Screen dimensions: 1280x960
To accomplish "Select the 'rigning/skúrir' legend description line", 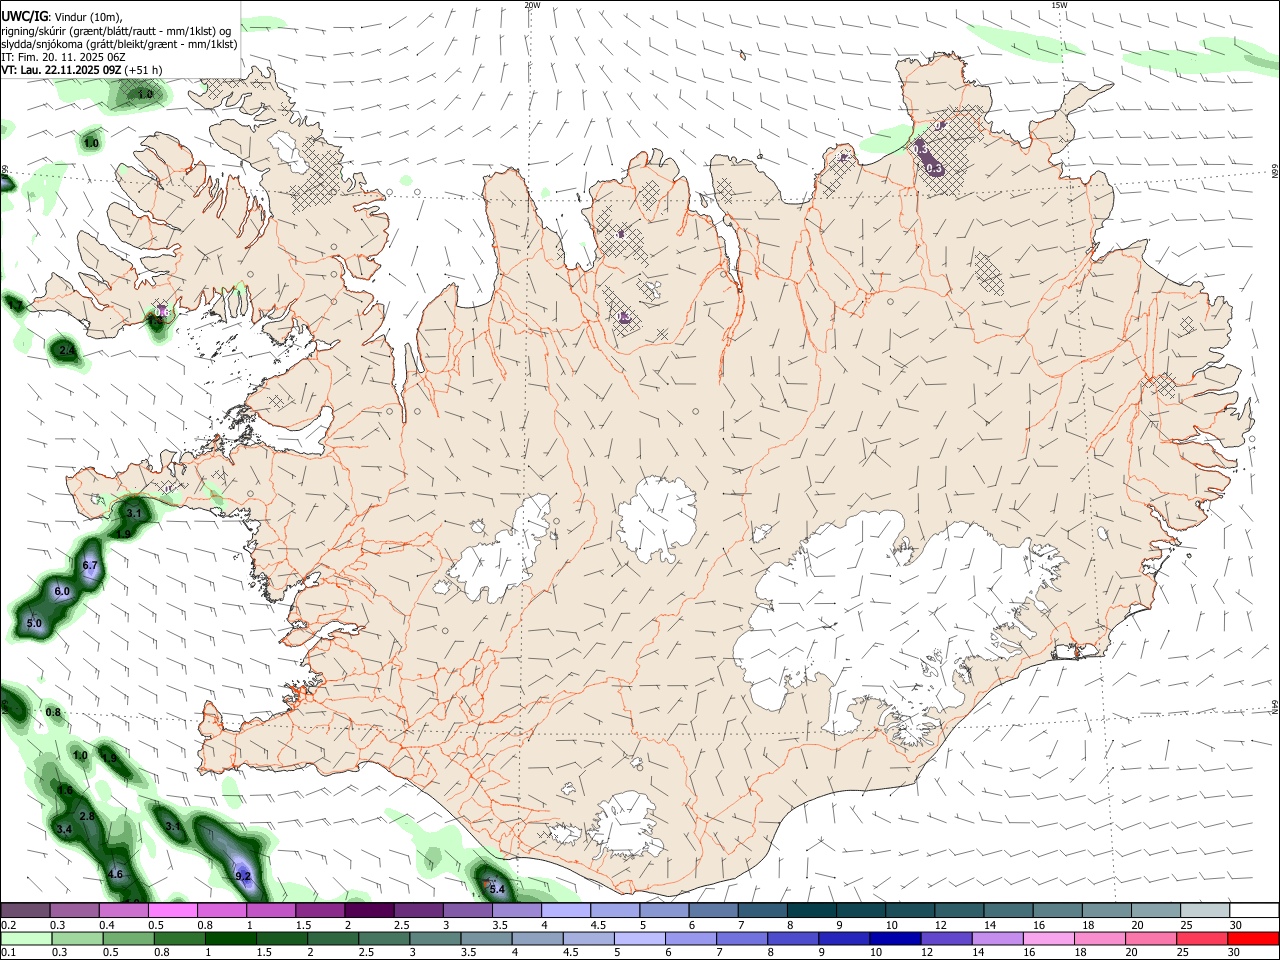I will click(116, 31).
